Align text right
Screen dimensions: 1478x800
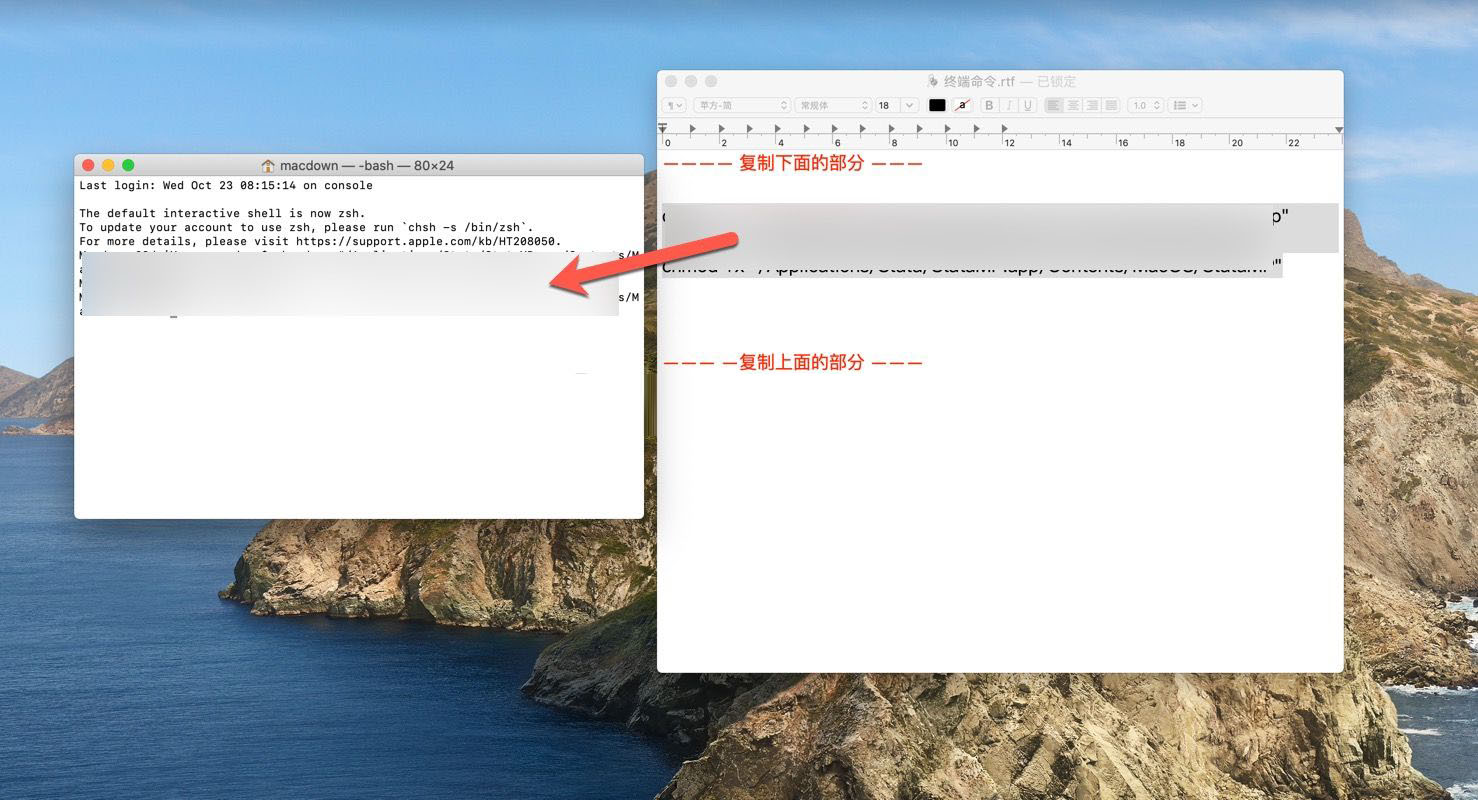point(1092,105)
